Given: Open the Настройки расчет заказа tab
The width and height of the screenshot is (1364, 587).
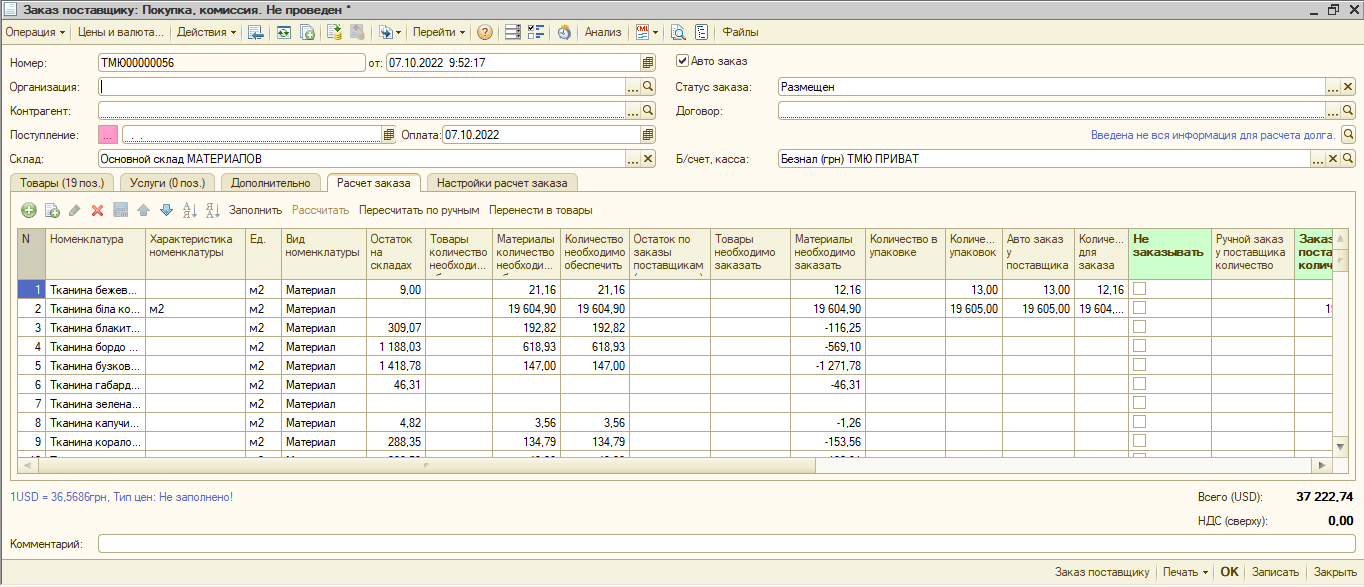Looking at the screenshot, I should pos(502,182).
